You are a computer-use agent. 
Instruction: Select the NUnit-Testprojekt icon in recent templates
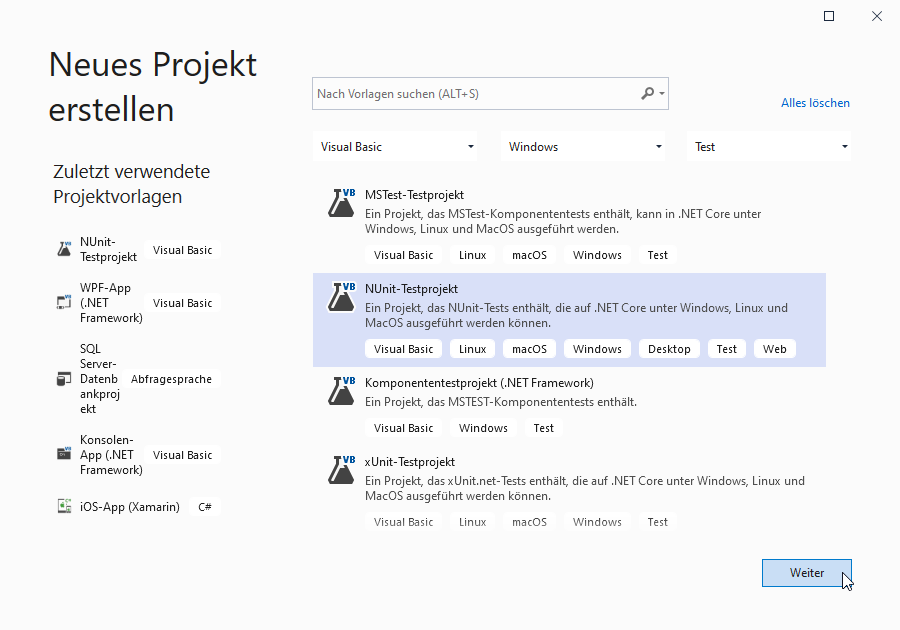tap(62, 250)
